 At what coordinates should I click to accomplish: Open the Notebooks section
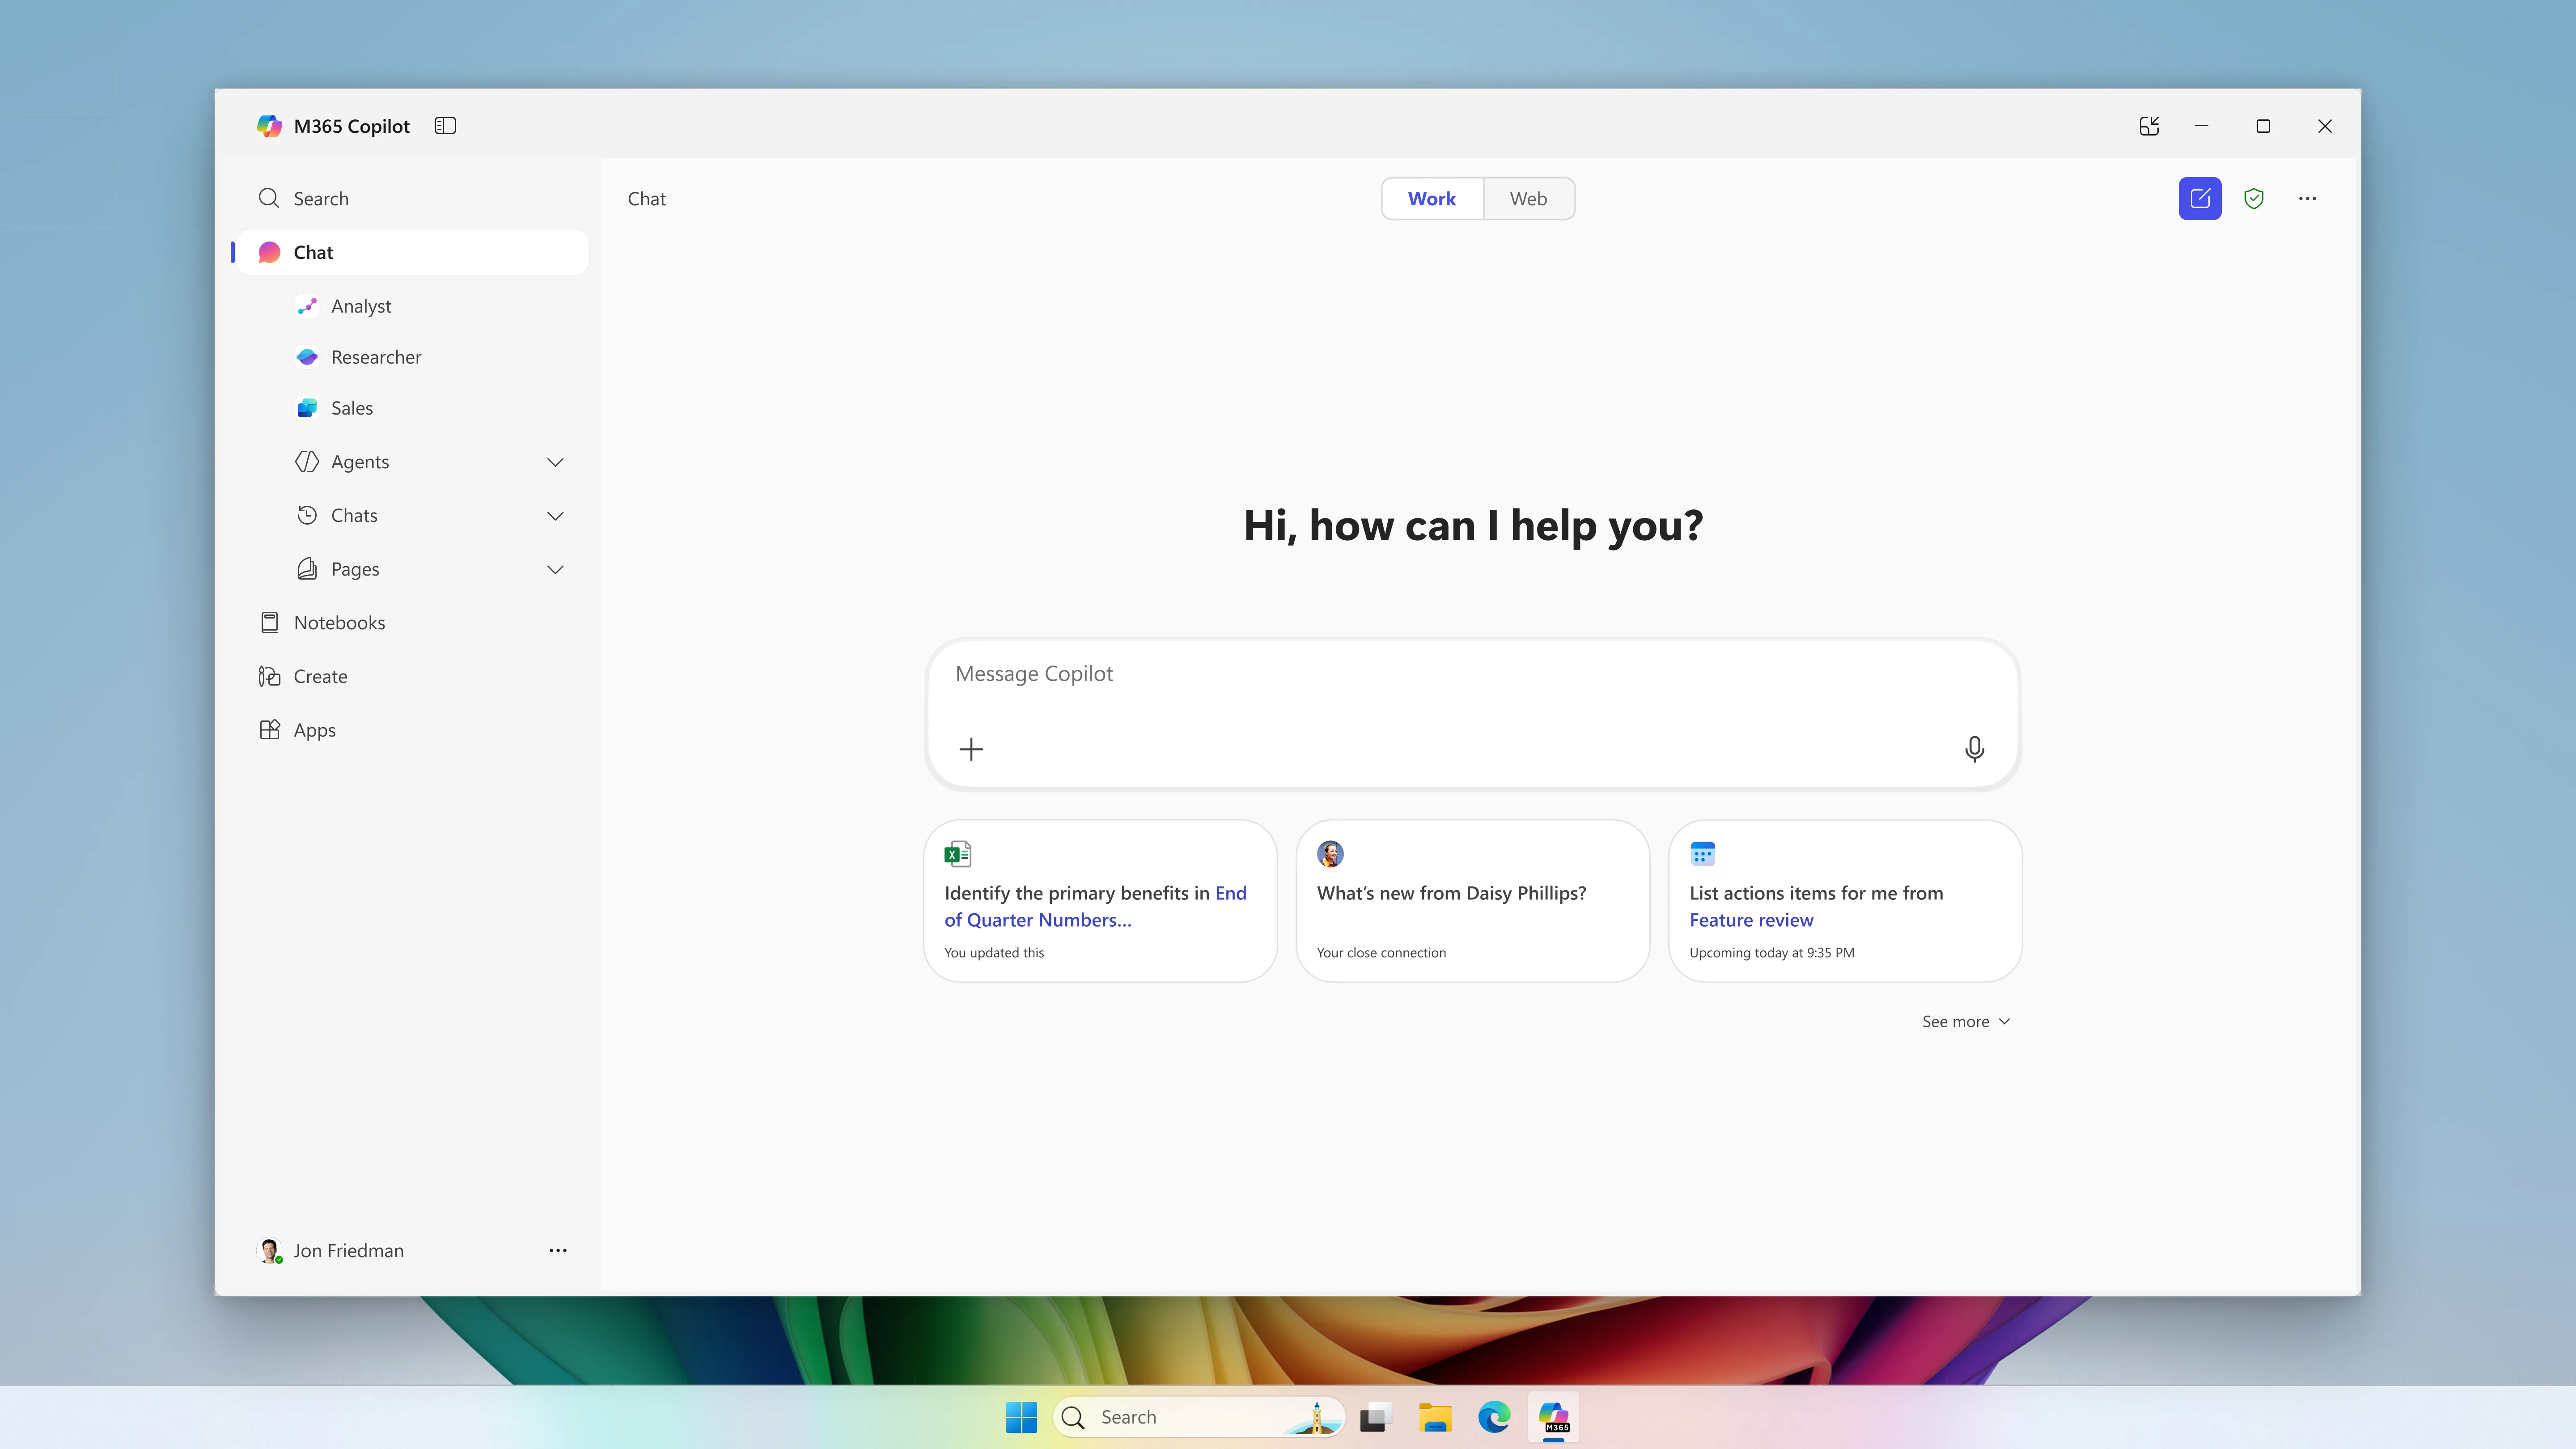pyautogui.click(x=339, y=621)
